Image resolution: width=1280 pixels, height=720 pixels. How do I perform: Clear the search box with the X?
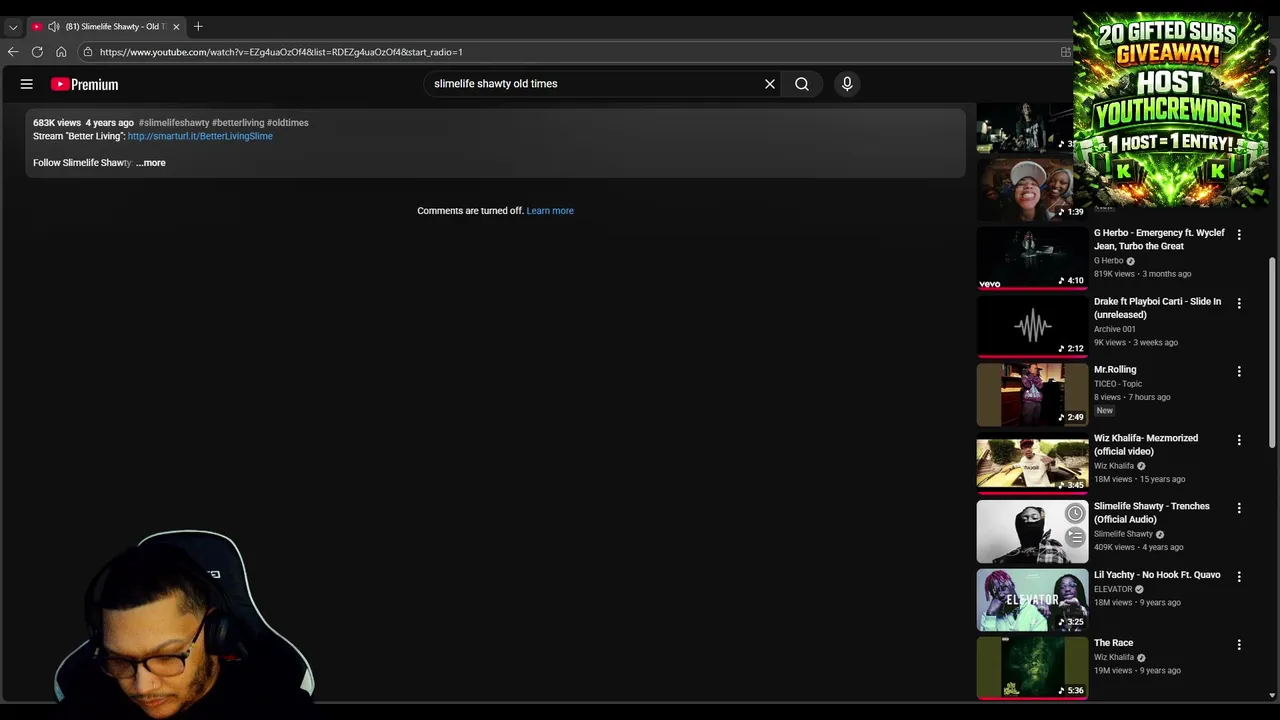pos(770,84)
